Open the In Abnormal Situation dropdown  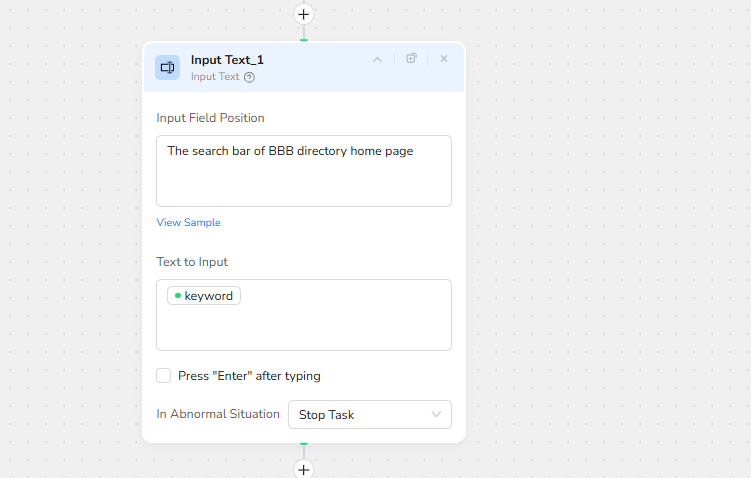pos(369,414)
